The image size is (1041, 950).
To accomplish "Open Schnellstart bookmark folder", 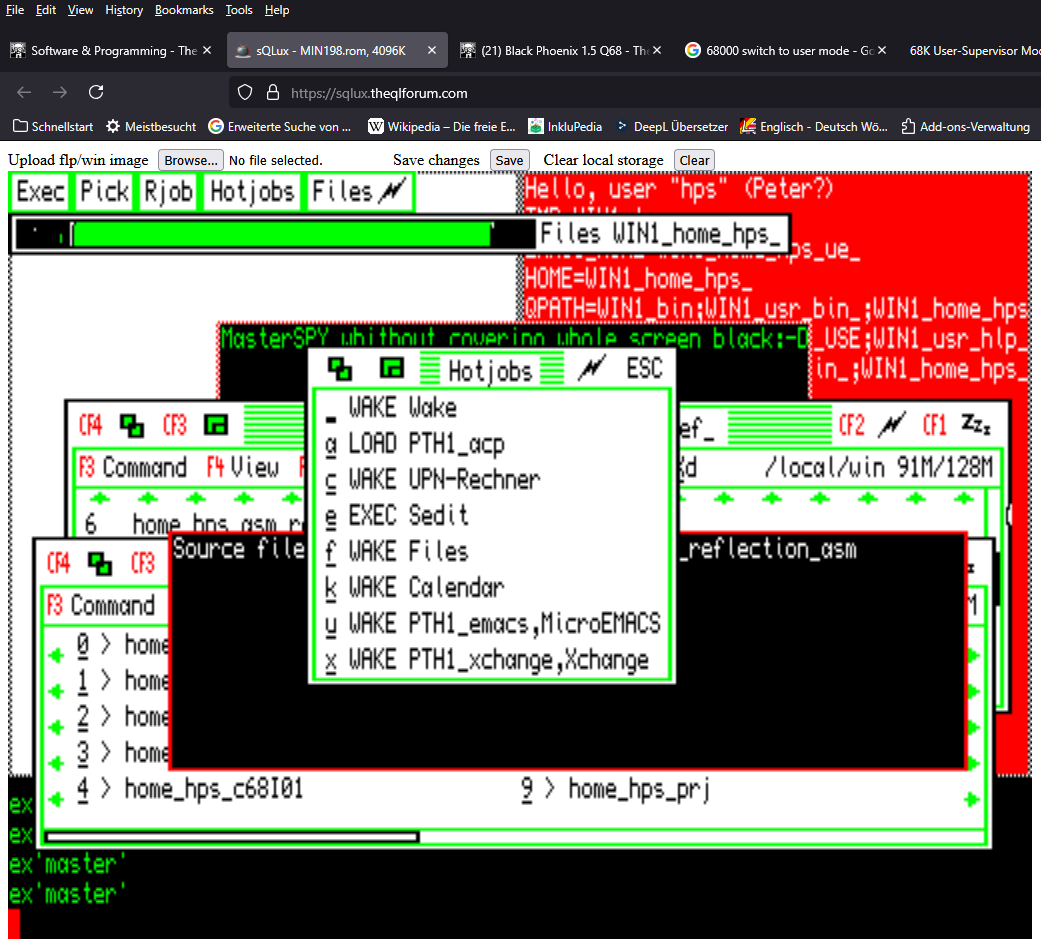I will pyautogui.click(x=53, y=126).
